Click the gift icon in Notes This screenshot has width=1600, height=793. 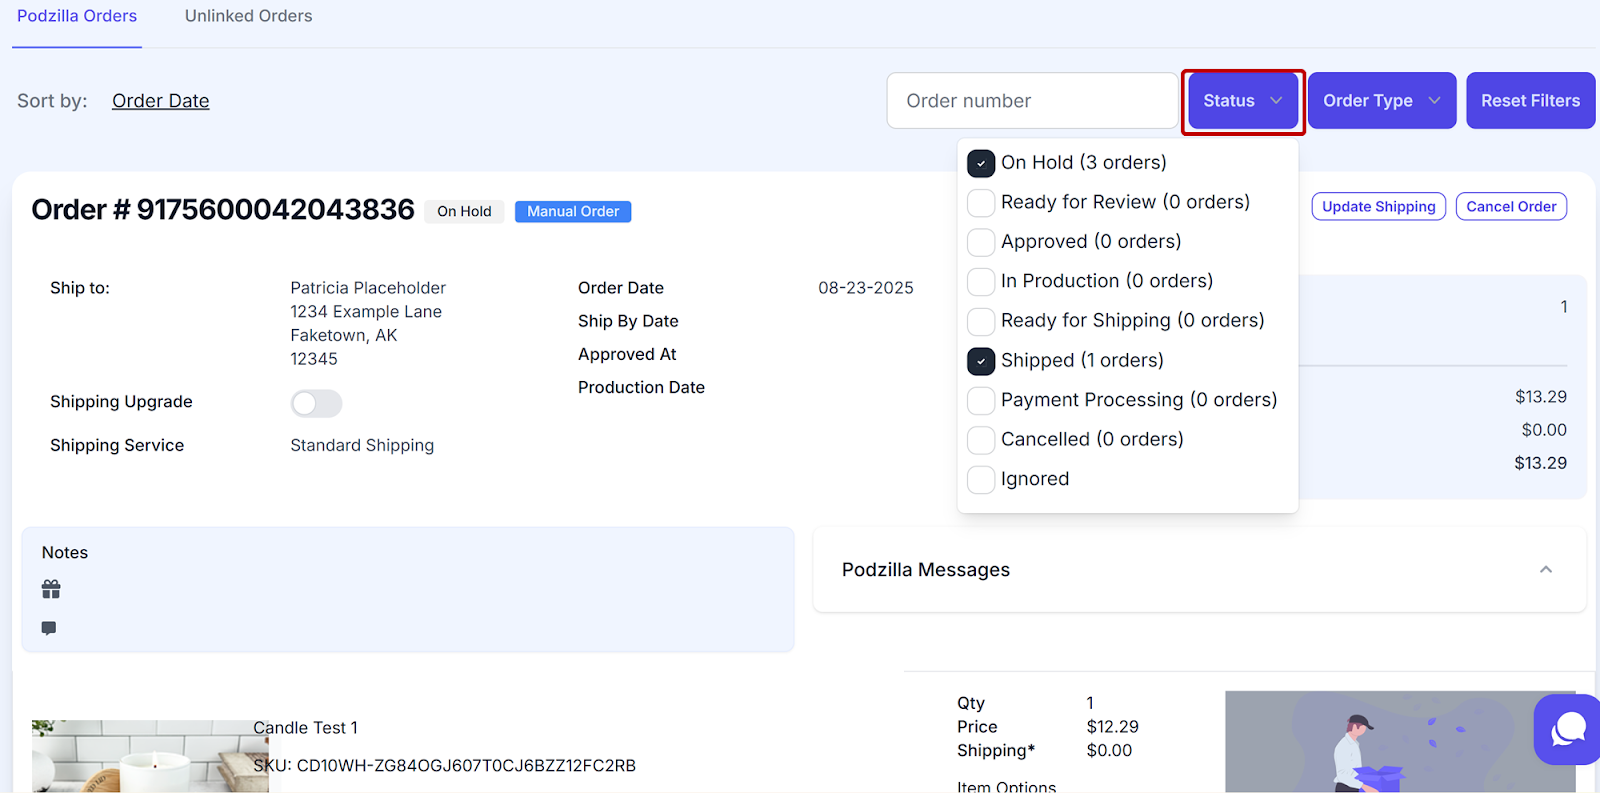click(x=51, y=589)
